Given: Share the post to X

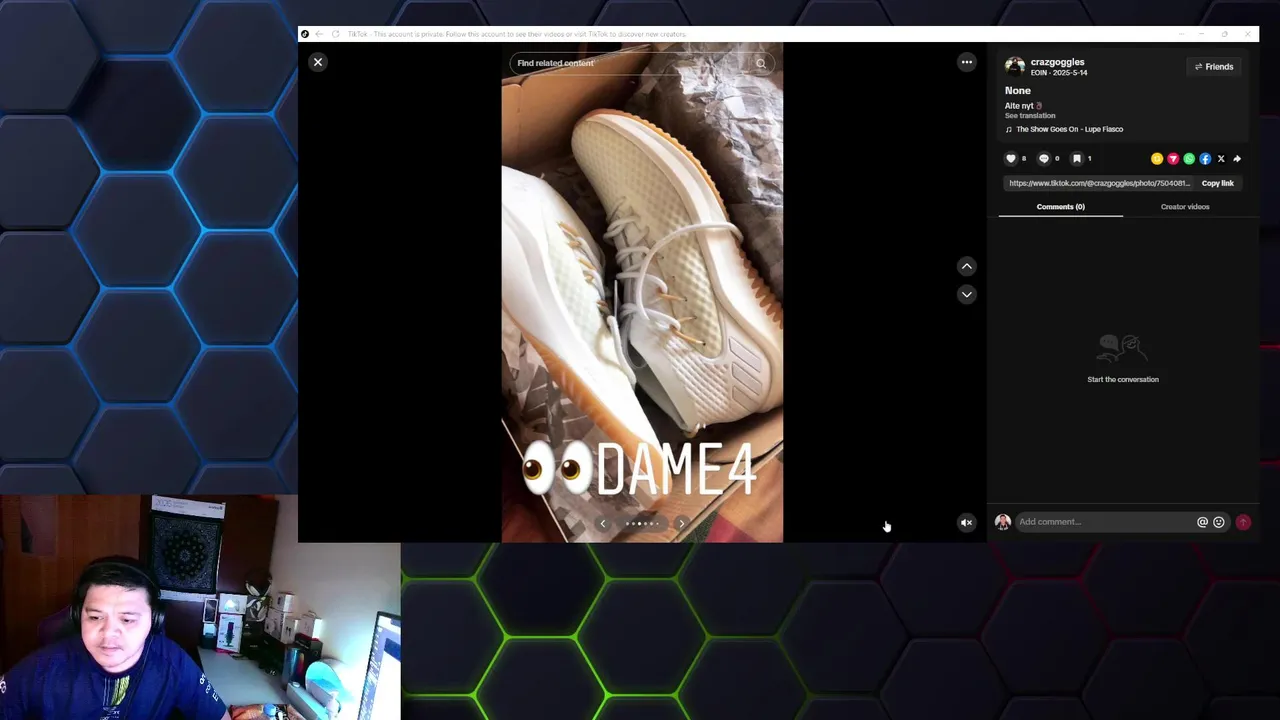Looking at the screenshot, I should (x=1221, y=159).
